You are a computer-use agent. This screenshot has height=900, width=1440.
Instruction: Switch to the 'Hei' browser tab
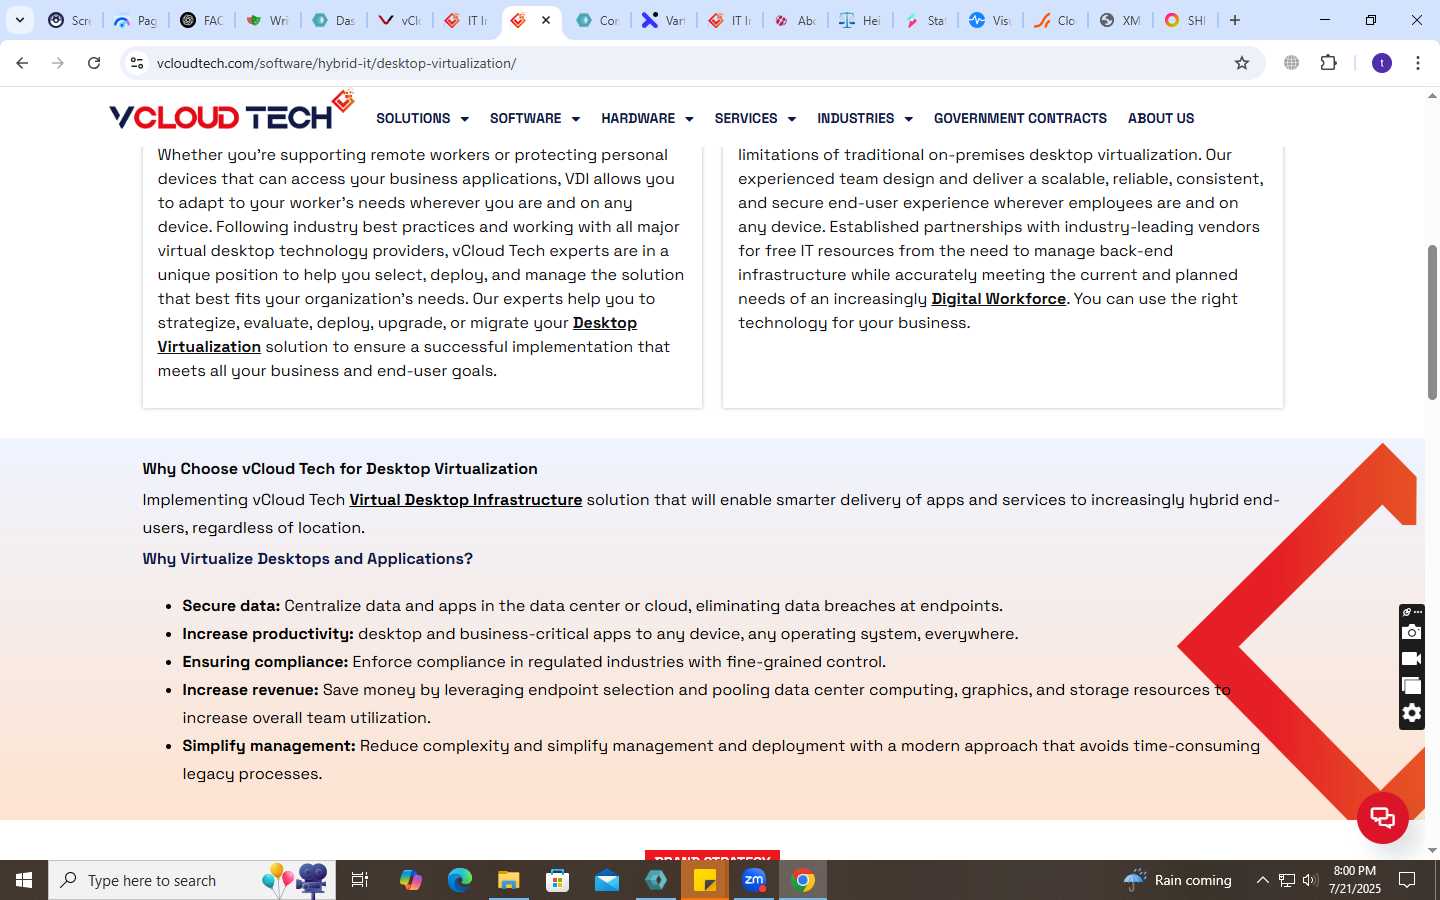(x=860, y=20)
